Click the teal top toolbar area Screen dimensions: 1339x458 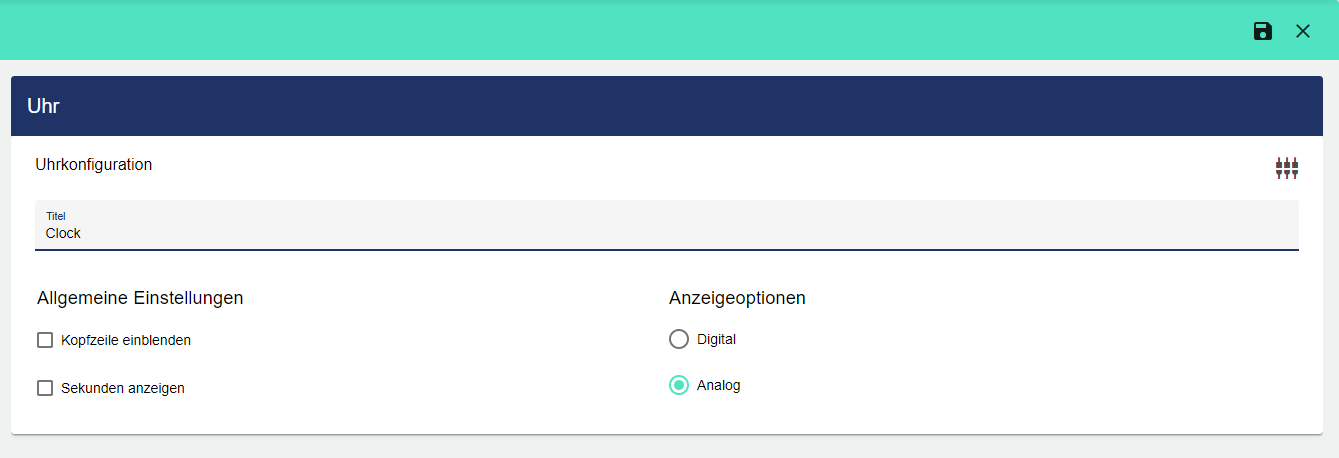600,31
